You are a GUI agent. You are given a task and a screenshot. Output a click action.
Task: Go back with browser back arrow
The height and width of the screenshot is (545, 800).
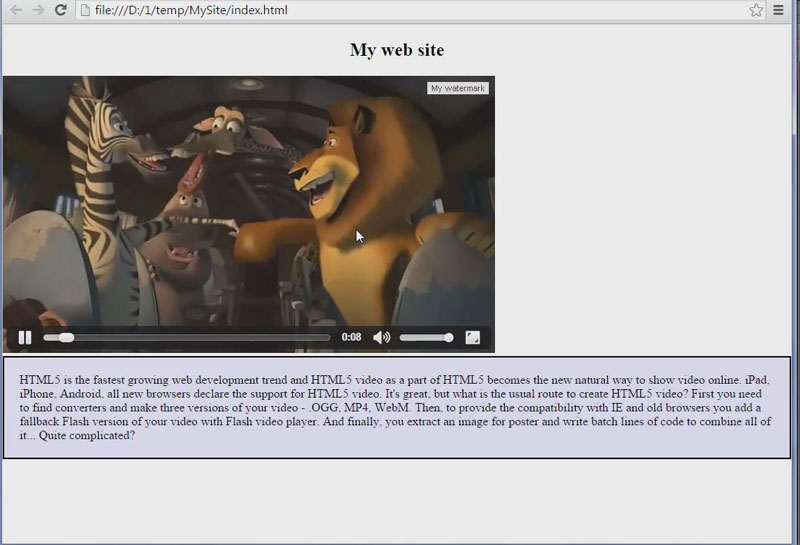[16, 10]
